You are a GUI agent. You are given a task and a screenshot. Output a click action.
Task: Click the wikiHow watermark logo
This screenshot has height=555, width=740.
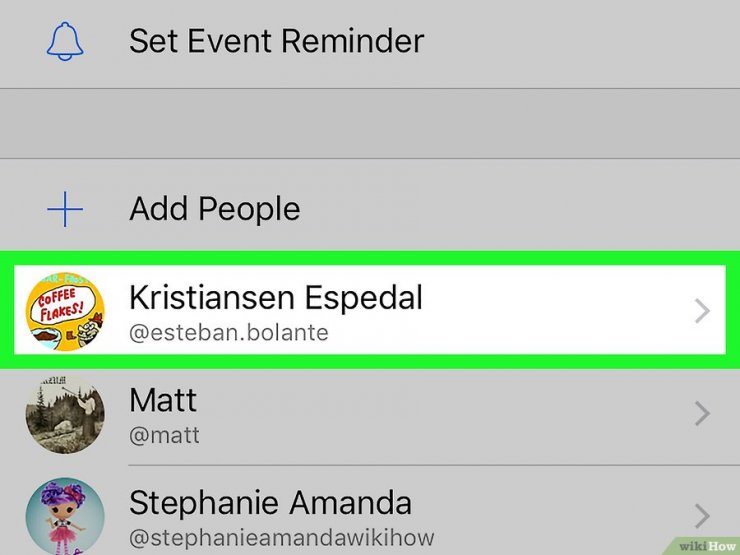pyautogui.click(x=706, y=546)
